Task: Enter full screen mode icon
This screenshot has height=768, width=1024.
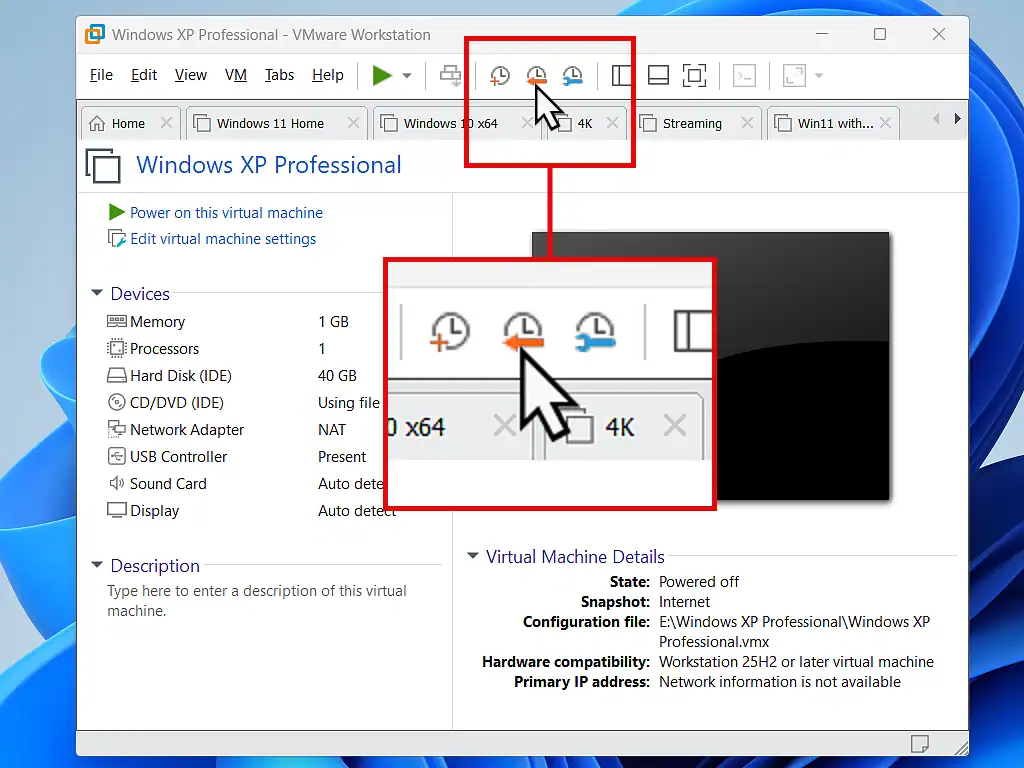Action: (694, 75)
